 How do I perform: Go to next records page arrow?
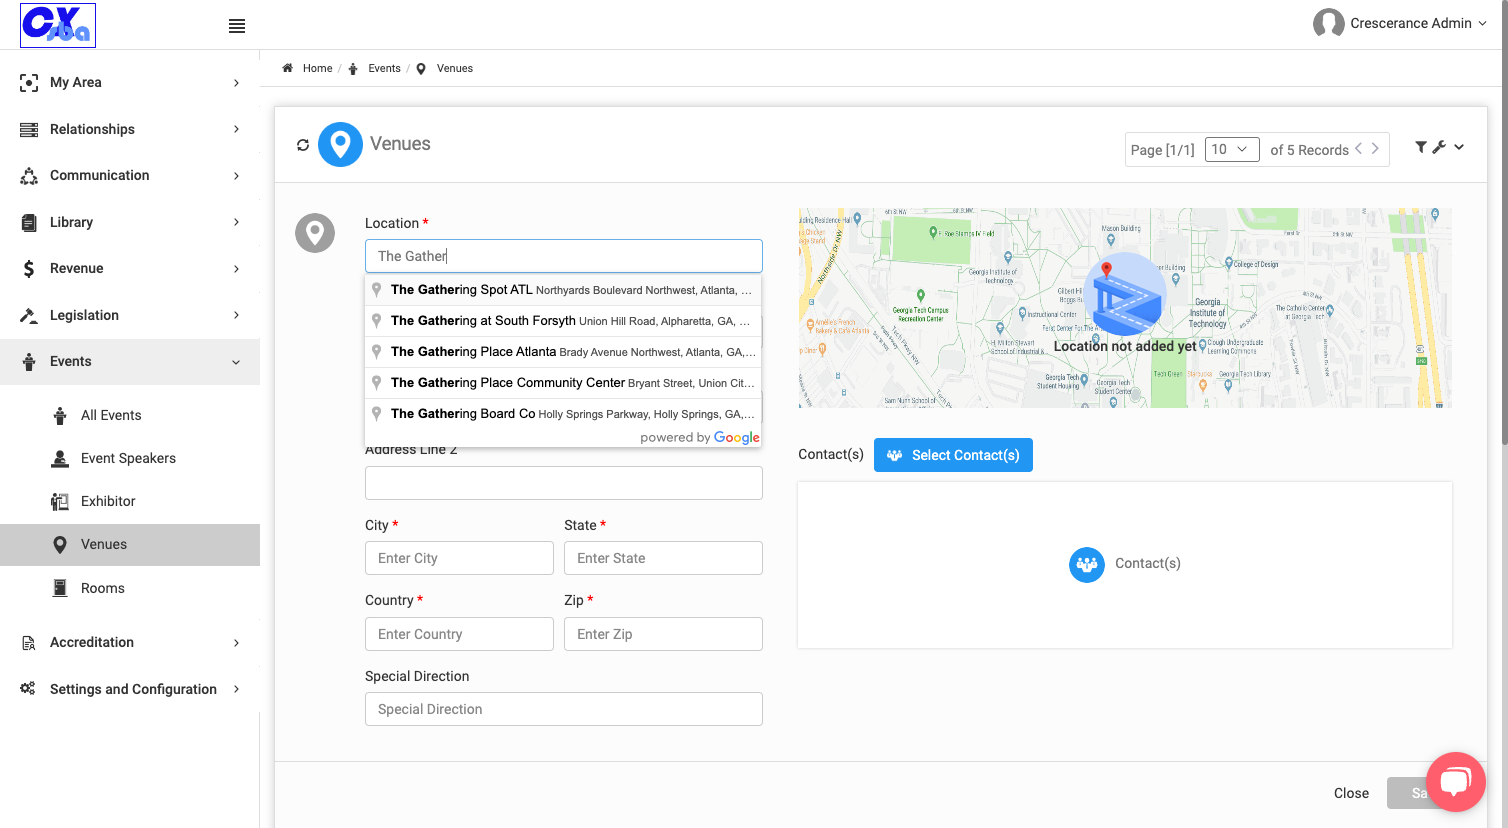(1375, 149)
